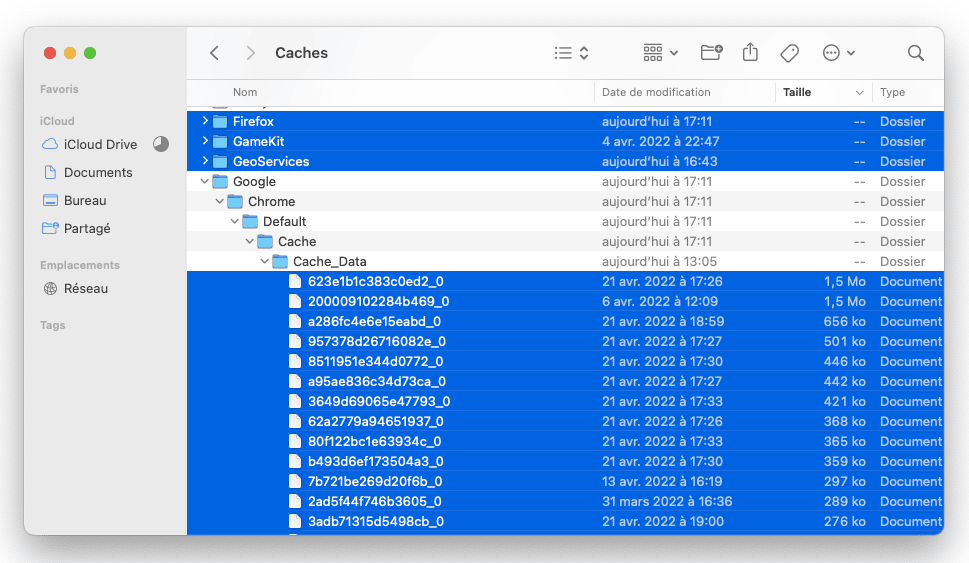Select the Cache_Data folder icon
The image size is (969, 563).
point(280,261)
